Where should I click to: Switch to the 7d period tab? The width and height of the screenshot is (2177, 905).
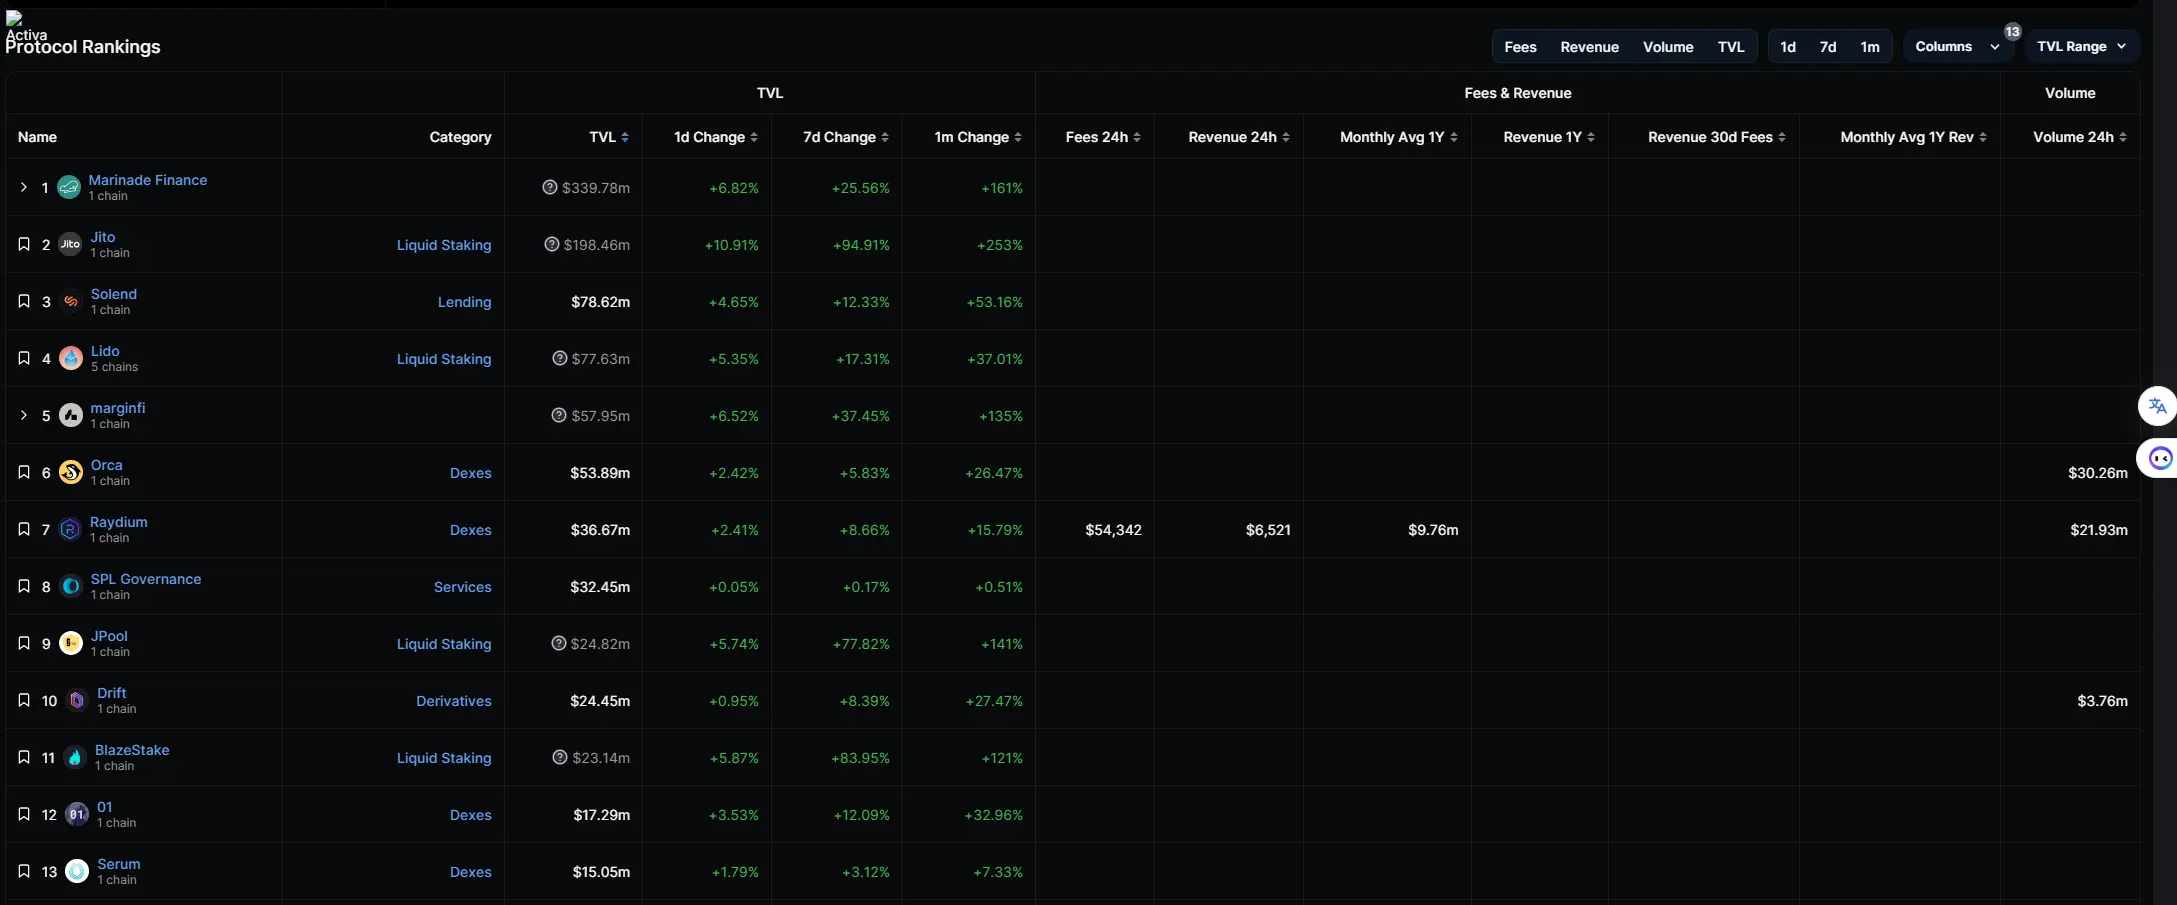click(1827, 47)
